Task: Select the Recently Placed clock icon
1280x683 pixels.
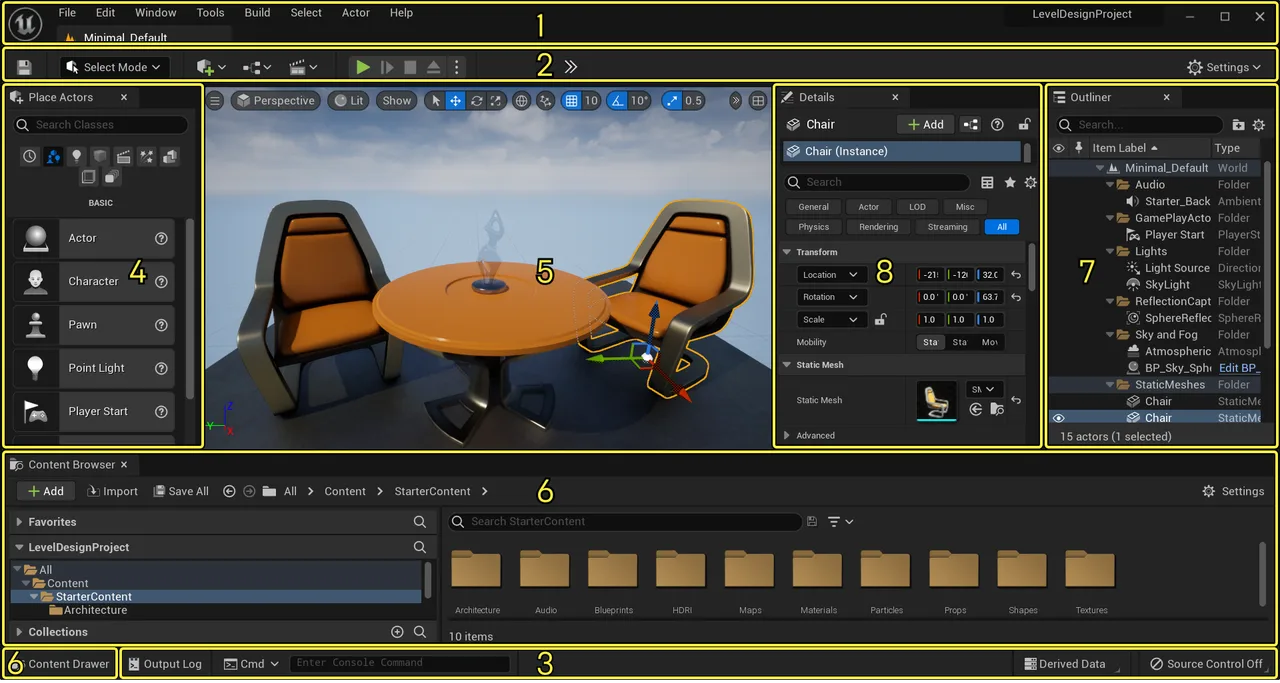Action: point(30,156)
